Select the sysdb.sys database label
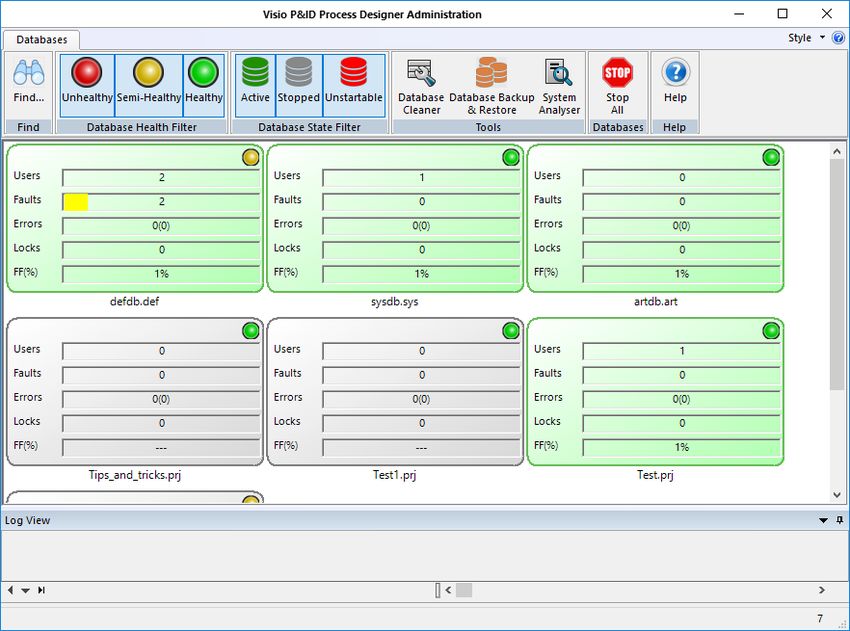The width and height of the screenshot is (850, 631). tap(395, 301)
